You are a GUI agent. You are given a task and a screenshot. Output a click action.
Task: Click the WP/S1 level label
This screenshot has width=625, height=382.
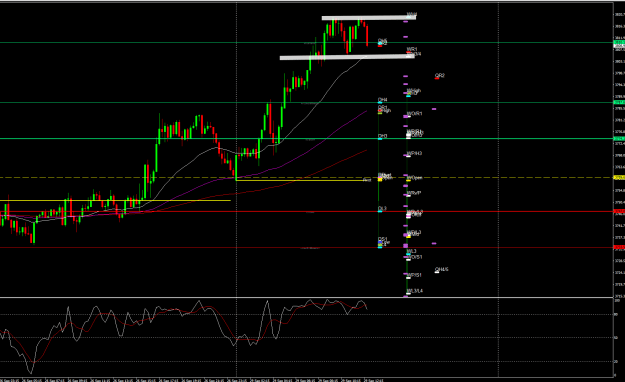click(x=415, y=275)
